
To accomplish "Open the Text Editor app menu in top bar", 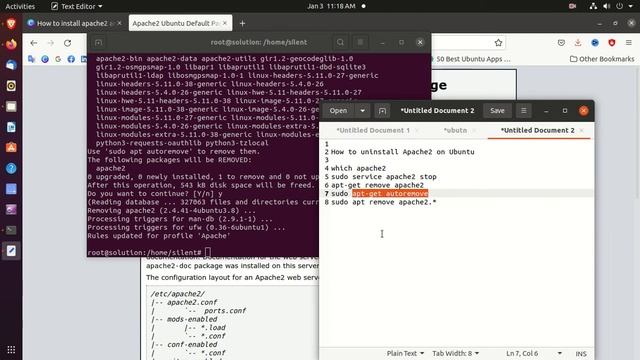I will (x=76, y=6).
